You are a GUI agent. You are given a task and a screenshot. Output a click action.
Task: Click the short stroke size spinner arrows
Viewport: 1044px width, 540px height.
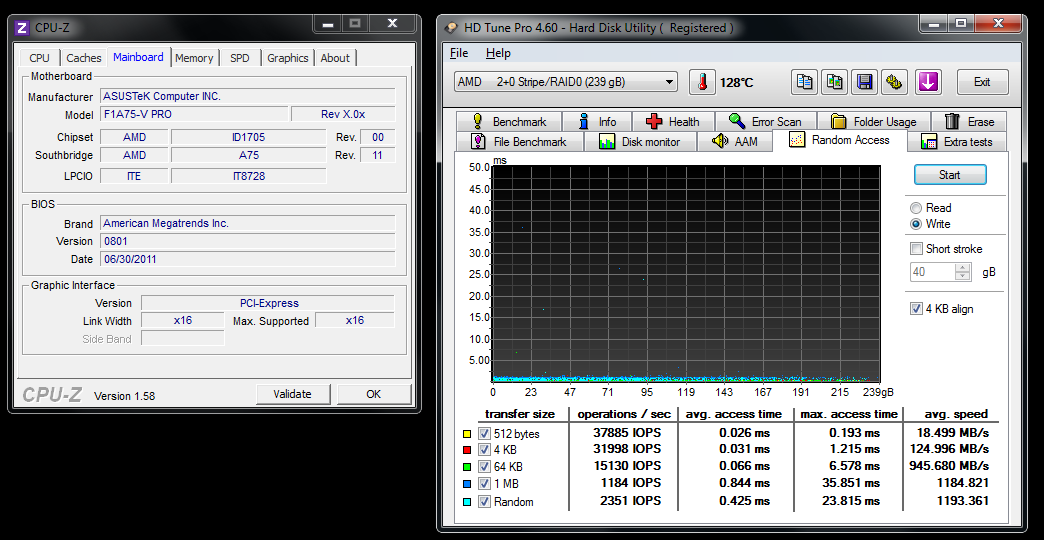[963, 272]
